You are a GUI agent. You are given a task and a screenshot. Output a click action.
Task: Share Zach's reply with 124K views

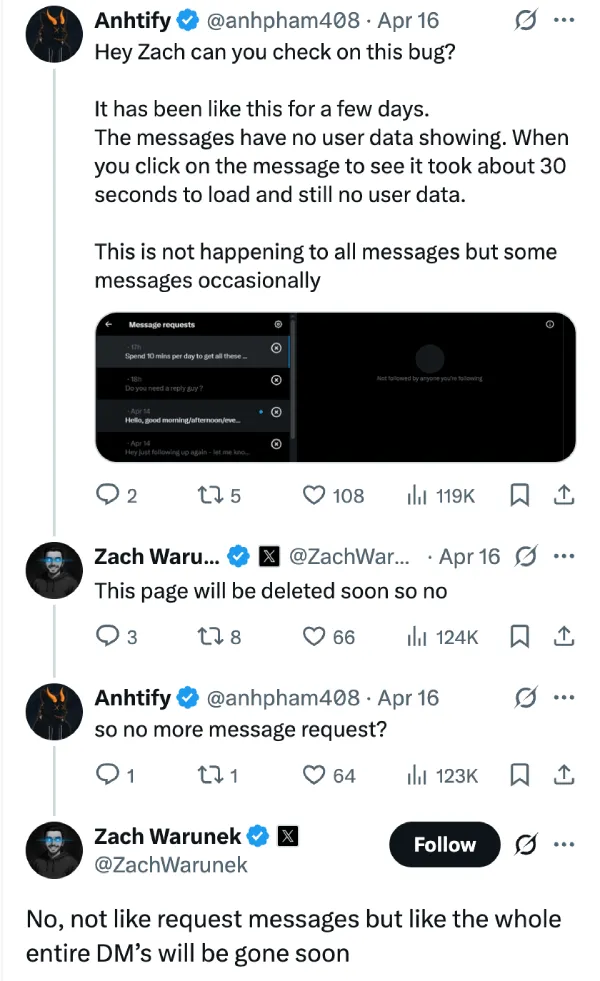[x=563, y=636]
